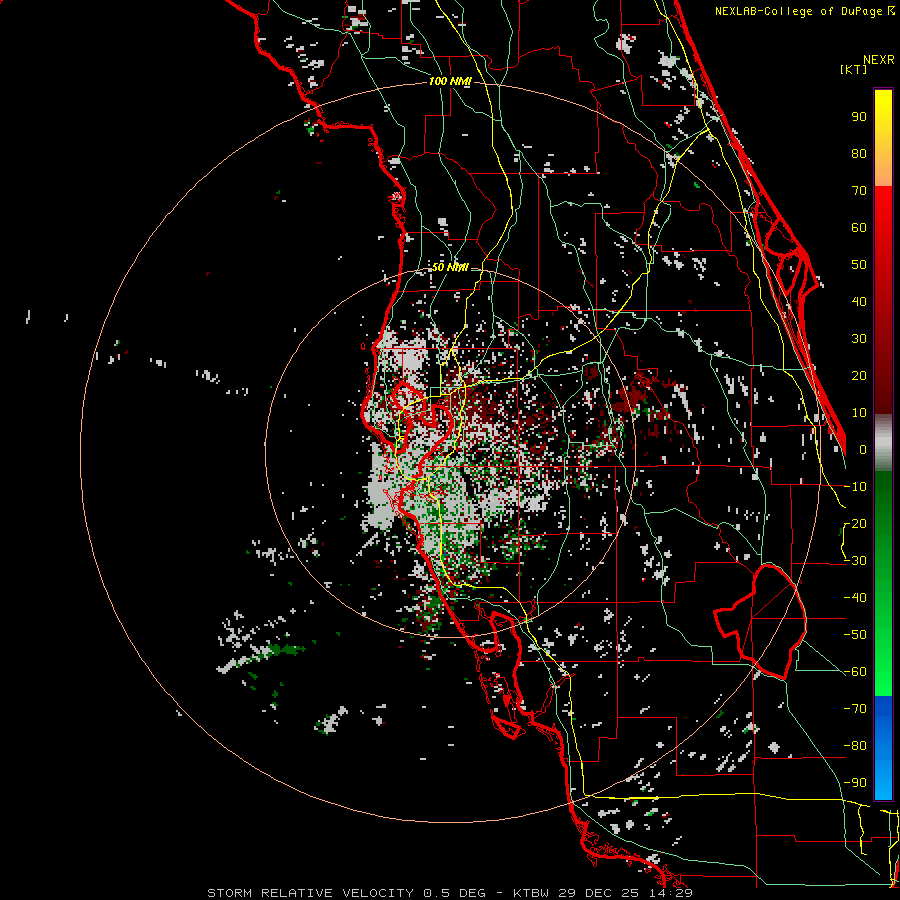Click the -70 value on velocity scale

pyautogui.click(x=855, y=709)
